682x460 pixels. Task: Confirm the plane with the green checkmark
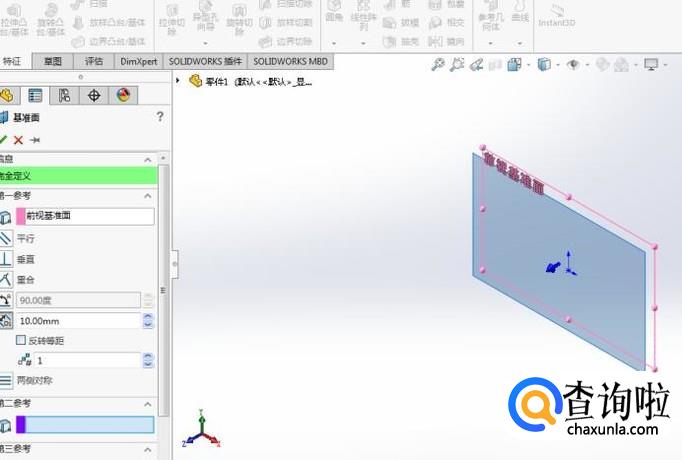(x=3, y=140)
